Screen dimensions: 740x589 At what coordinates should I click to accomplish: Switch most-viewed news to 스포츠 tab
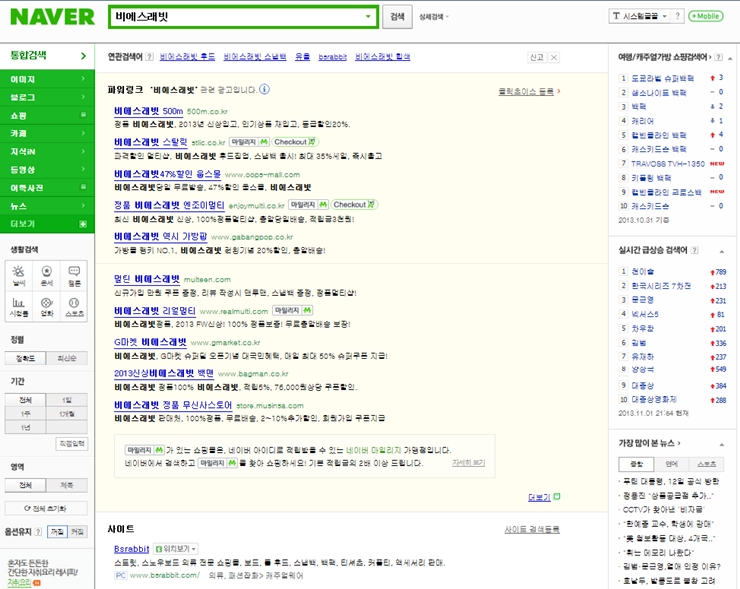point(706,464)
